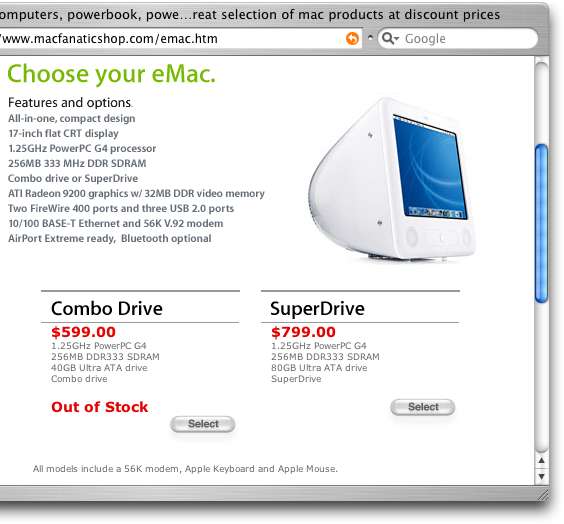Click the Out of Stock label
This screenshot has width=564, height=524.
coord(100,407)
